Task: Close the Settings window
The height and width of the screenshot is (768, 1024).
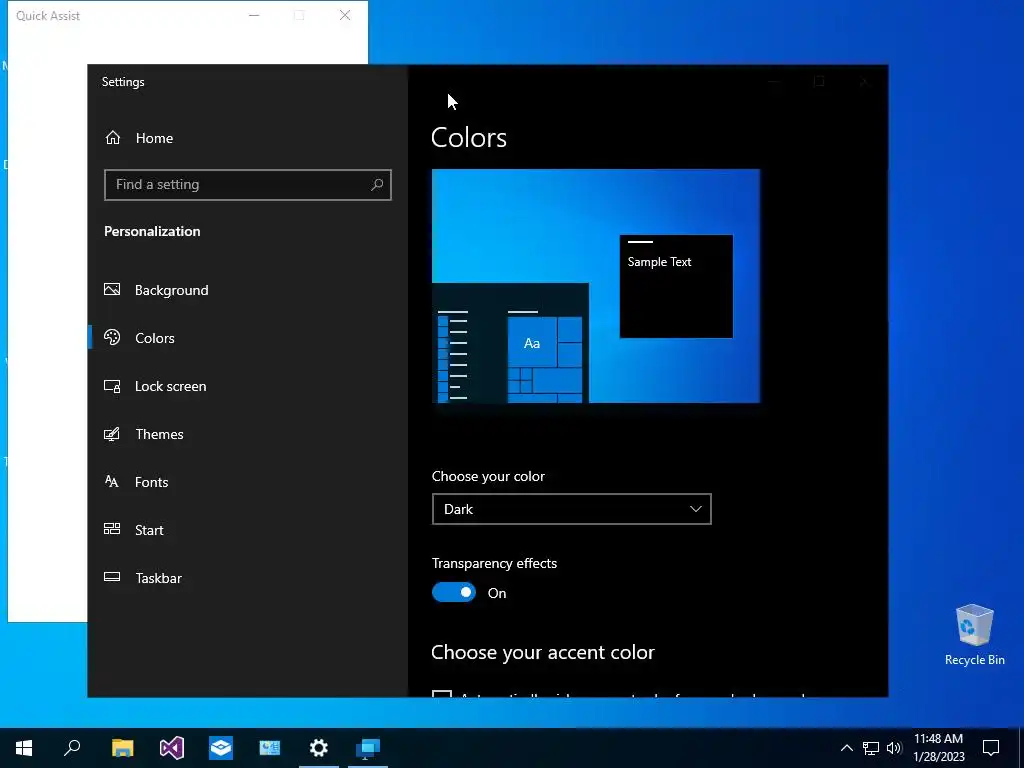Action: click(865, 82)
